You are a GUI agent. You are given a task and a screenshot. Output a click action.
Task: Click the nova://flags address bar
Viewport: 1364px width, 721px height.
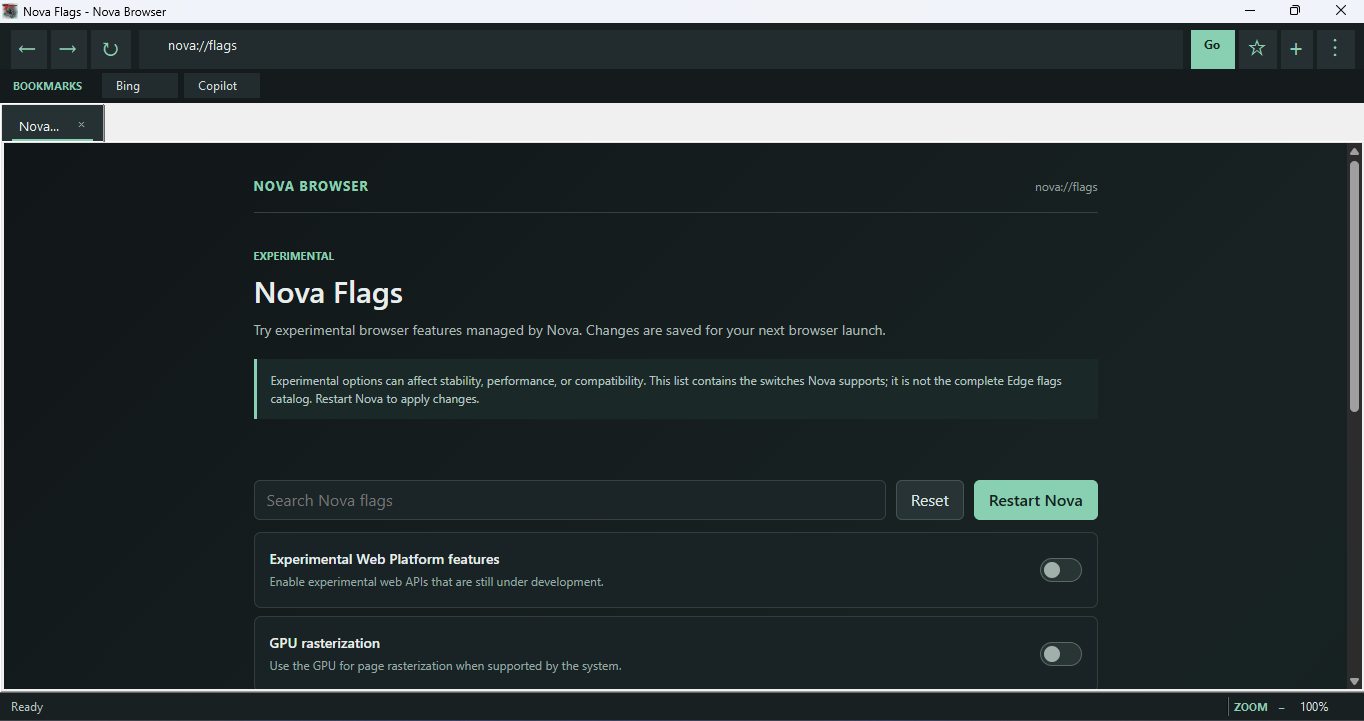[x=660, y=49]
